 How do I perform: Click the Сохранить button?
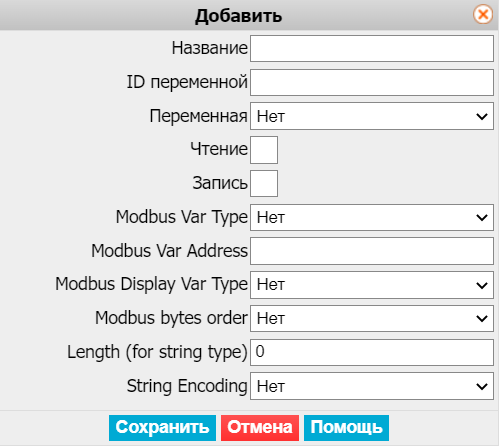162,428
